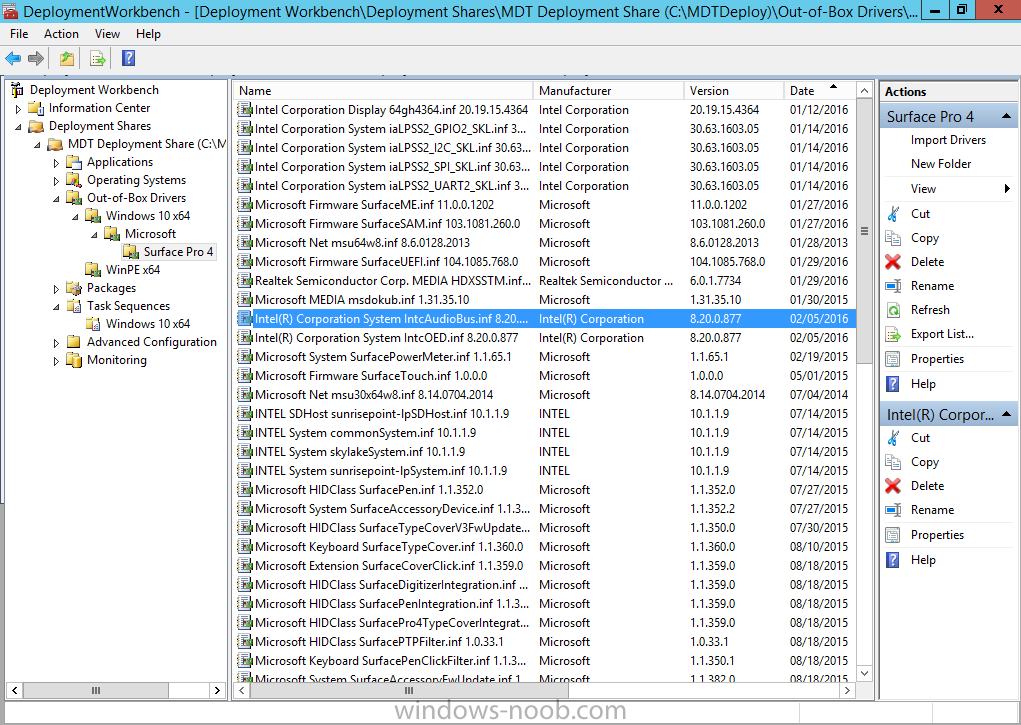Expand the Applications tree node
The width and height of the screenshot is (1021, 725).
click(56, 163)
